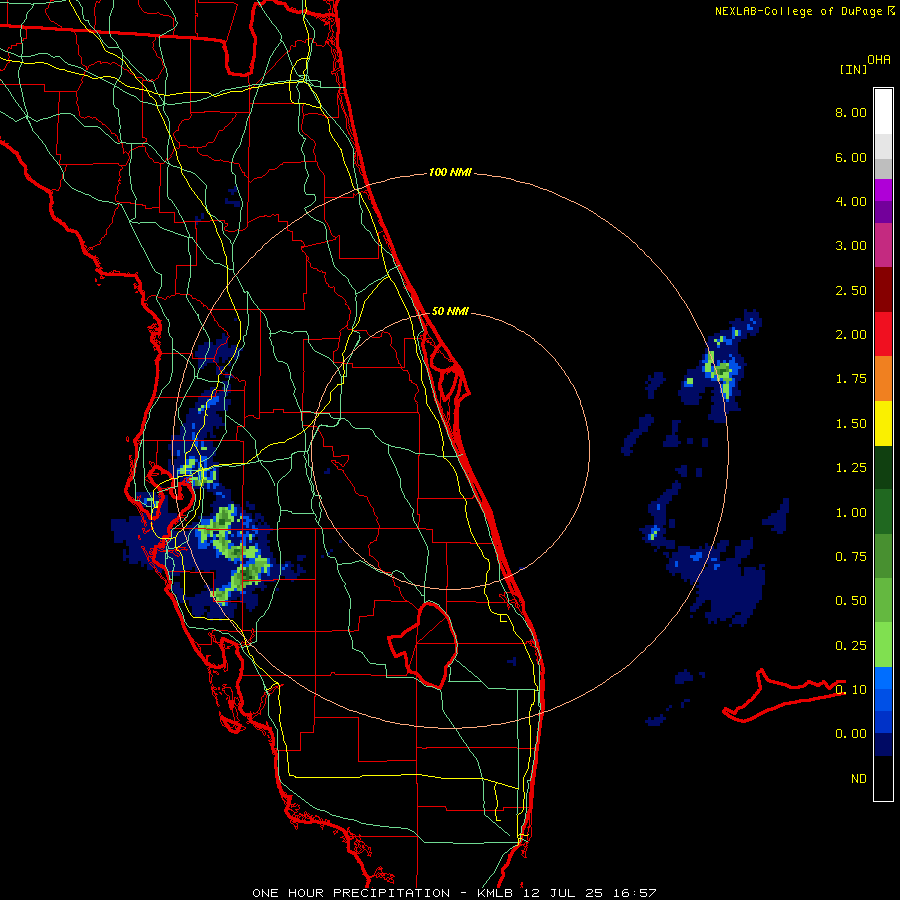Image resolution: width=900 pixels, height=900 pixels.
Task: Click the 0.75 legend value
Action: (851, 557)
